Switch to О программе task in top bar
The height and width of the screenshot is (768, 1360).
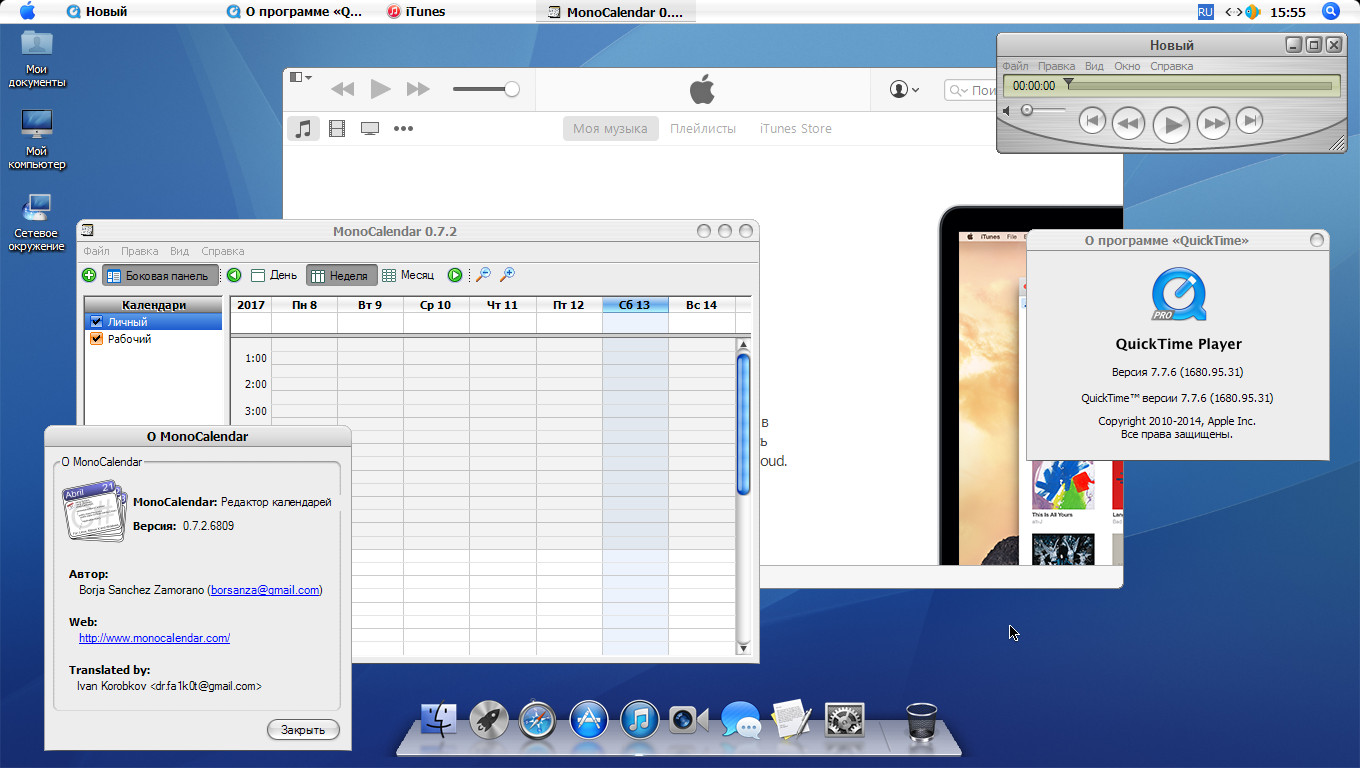point(295,12)
